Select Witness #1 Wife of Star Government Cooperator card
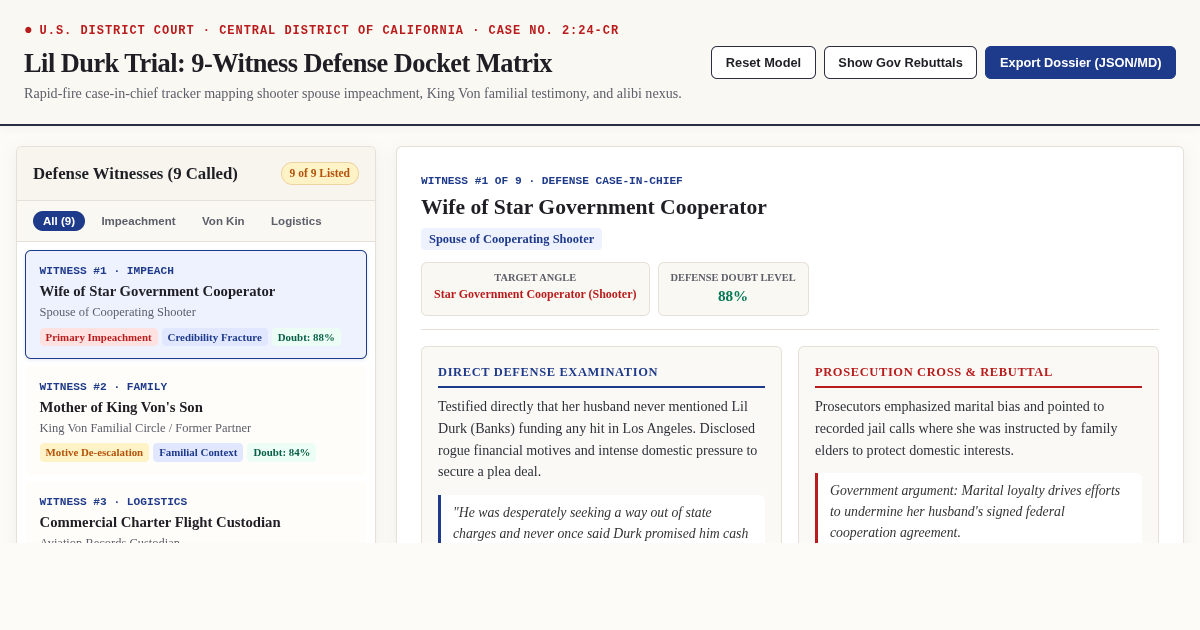The image size is (1200, 630). [x=196, y=304]
